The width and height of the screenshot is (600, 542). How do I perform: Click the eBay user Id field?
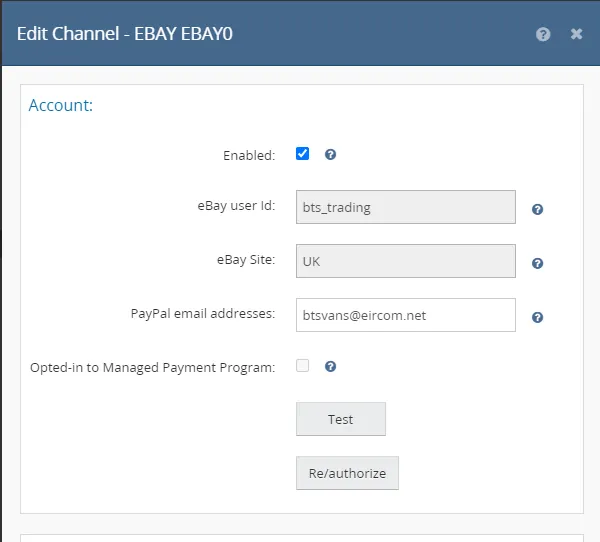(x=406, y=207)
